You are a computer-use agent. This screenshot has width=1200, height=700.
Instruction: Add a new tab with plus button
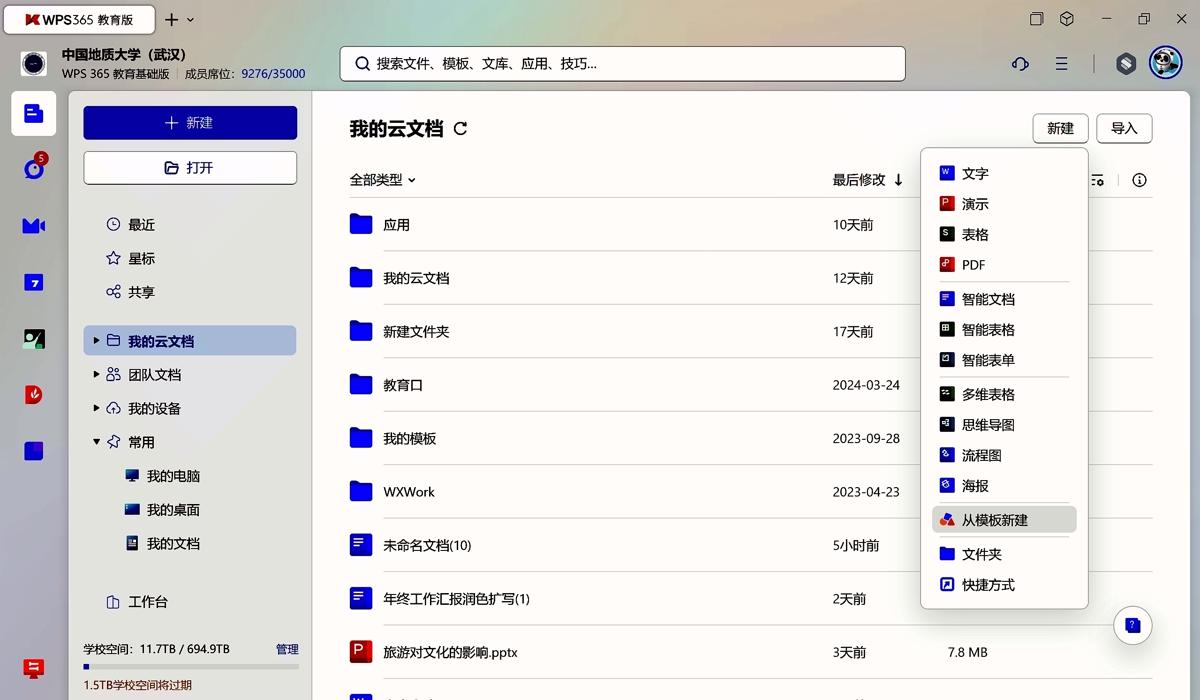[x=171, y=20]
